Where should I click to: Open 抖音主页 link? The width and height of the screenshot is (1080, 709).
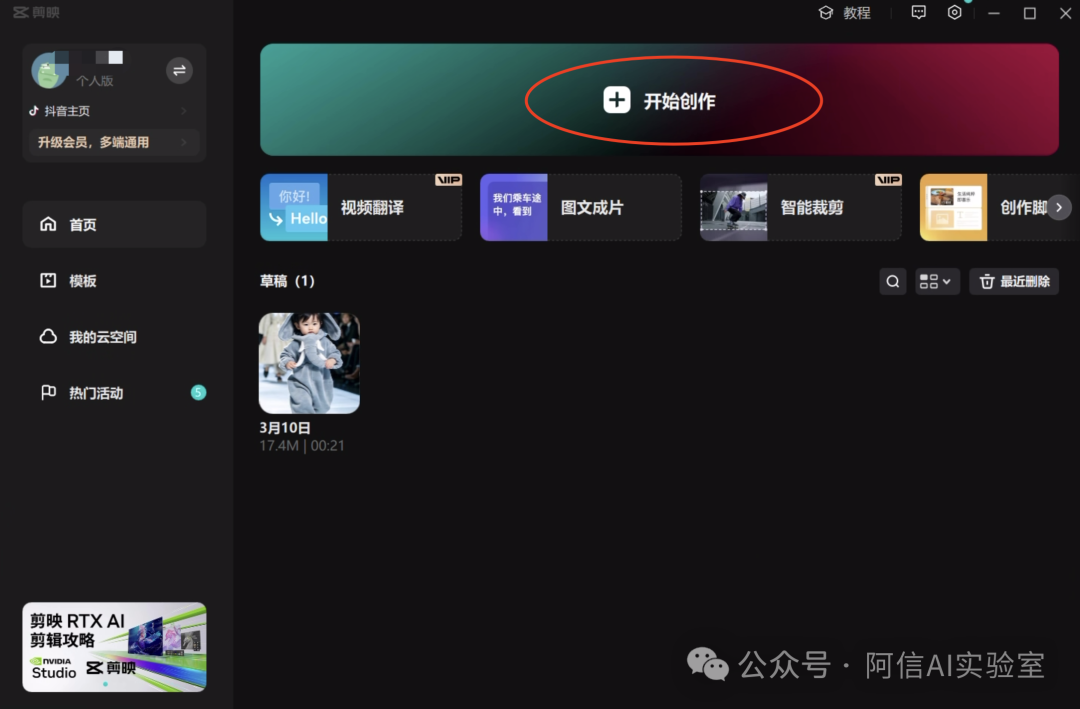(x=108, y=111)
